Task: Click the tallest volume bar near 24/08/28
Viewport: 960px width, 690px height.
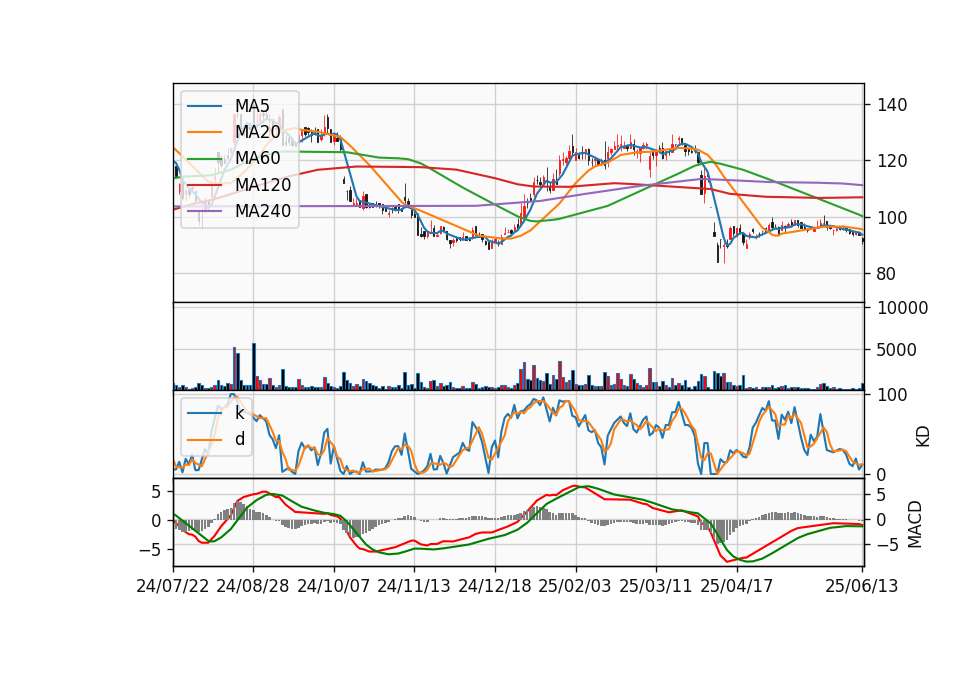Action: point(254,367)
